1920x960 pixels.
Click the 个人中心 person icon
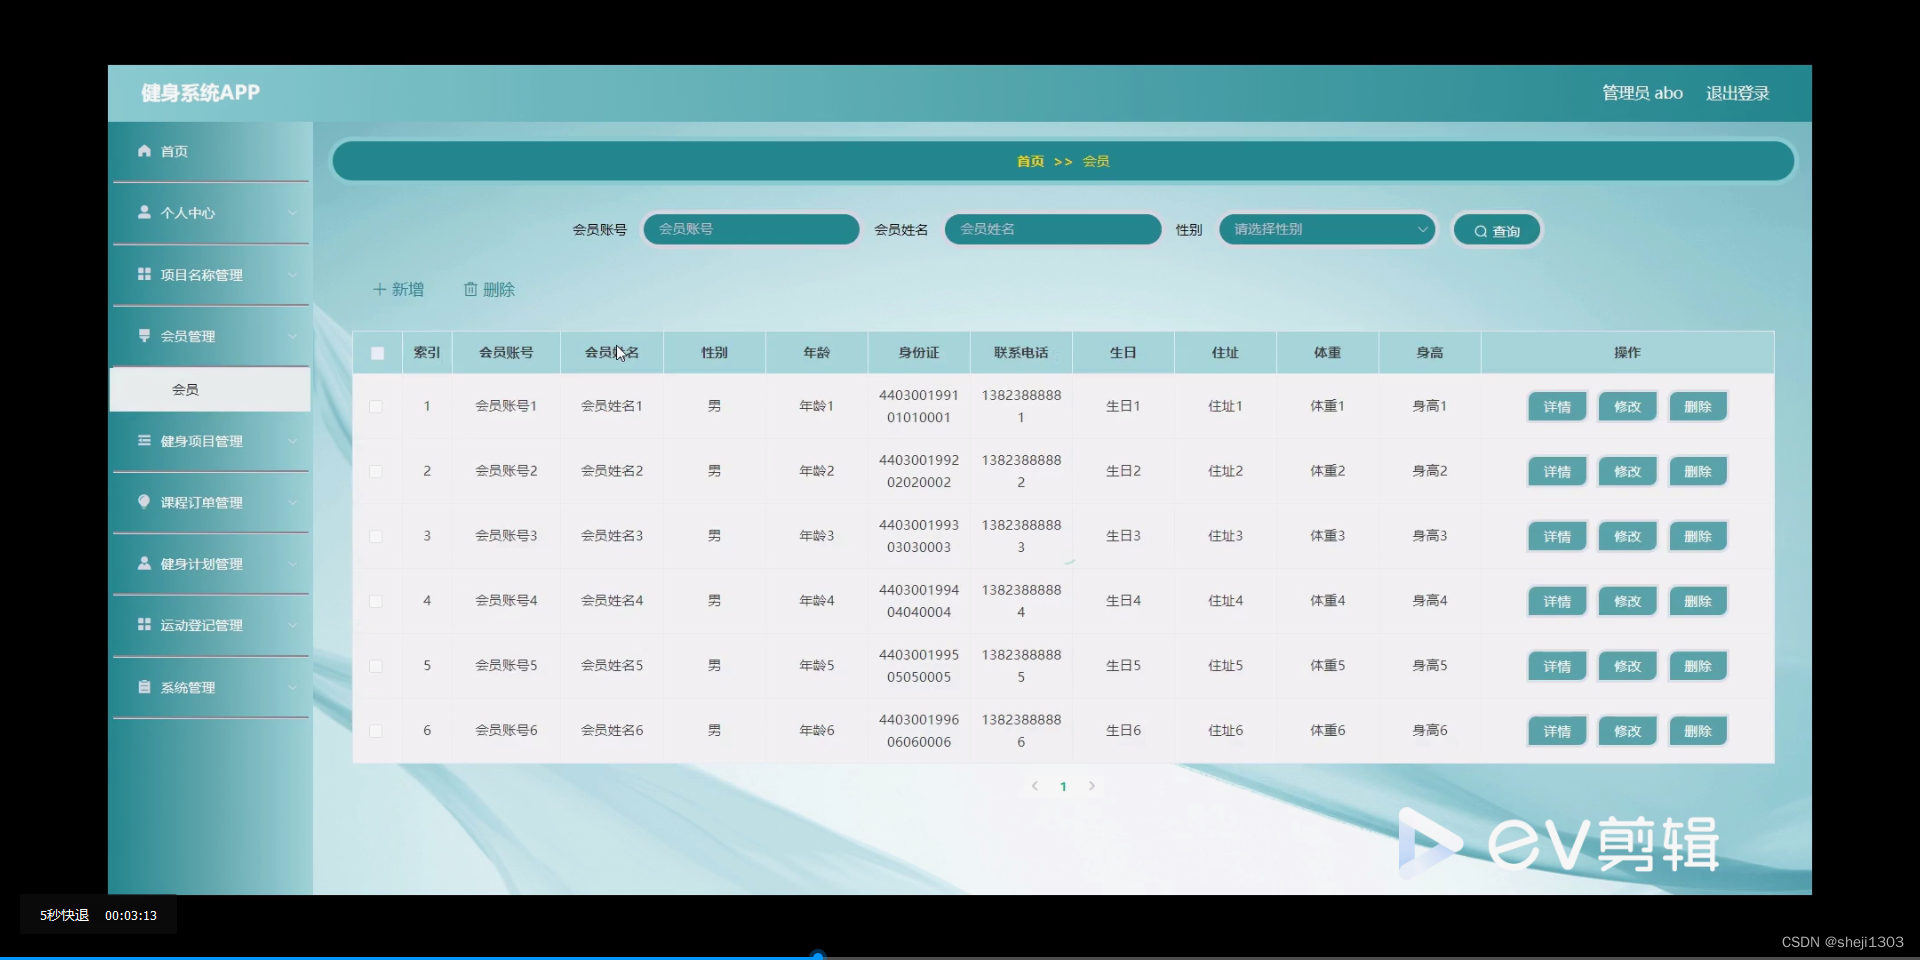coord(144,212)
